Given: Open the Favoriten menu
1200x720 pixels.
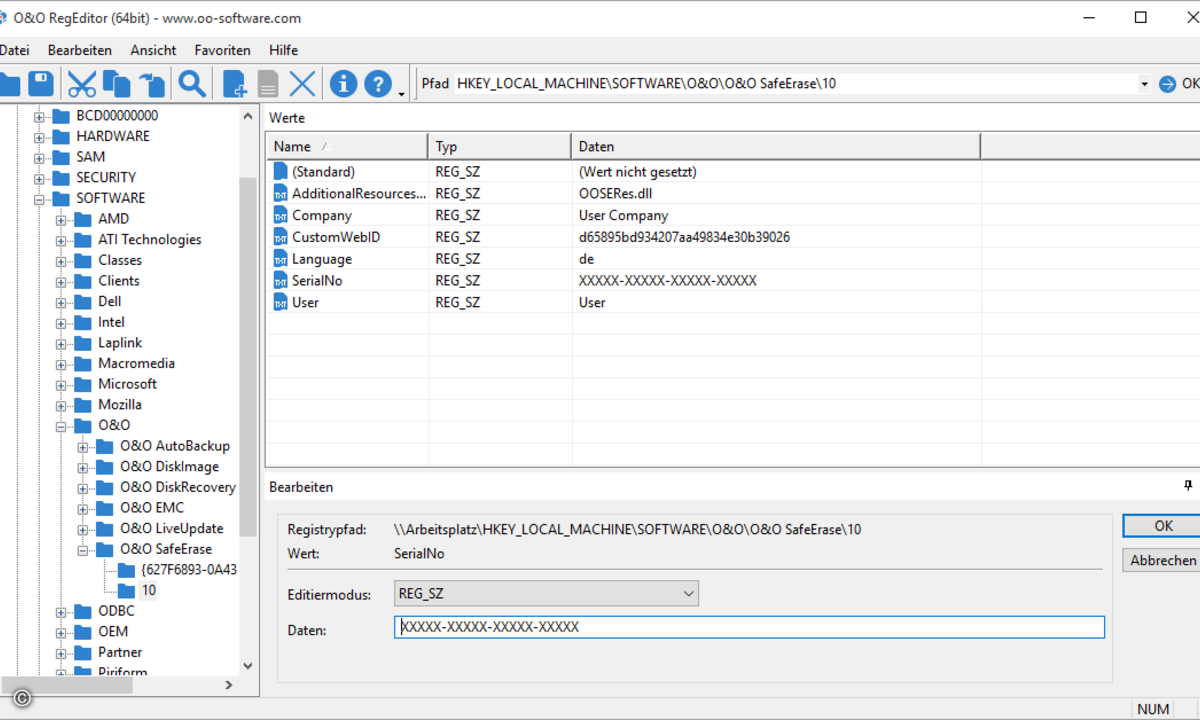Looking at the screenshot, I should 222,50.
